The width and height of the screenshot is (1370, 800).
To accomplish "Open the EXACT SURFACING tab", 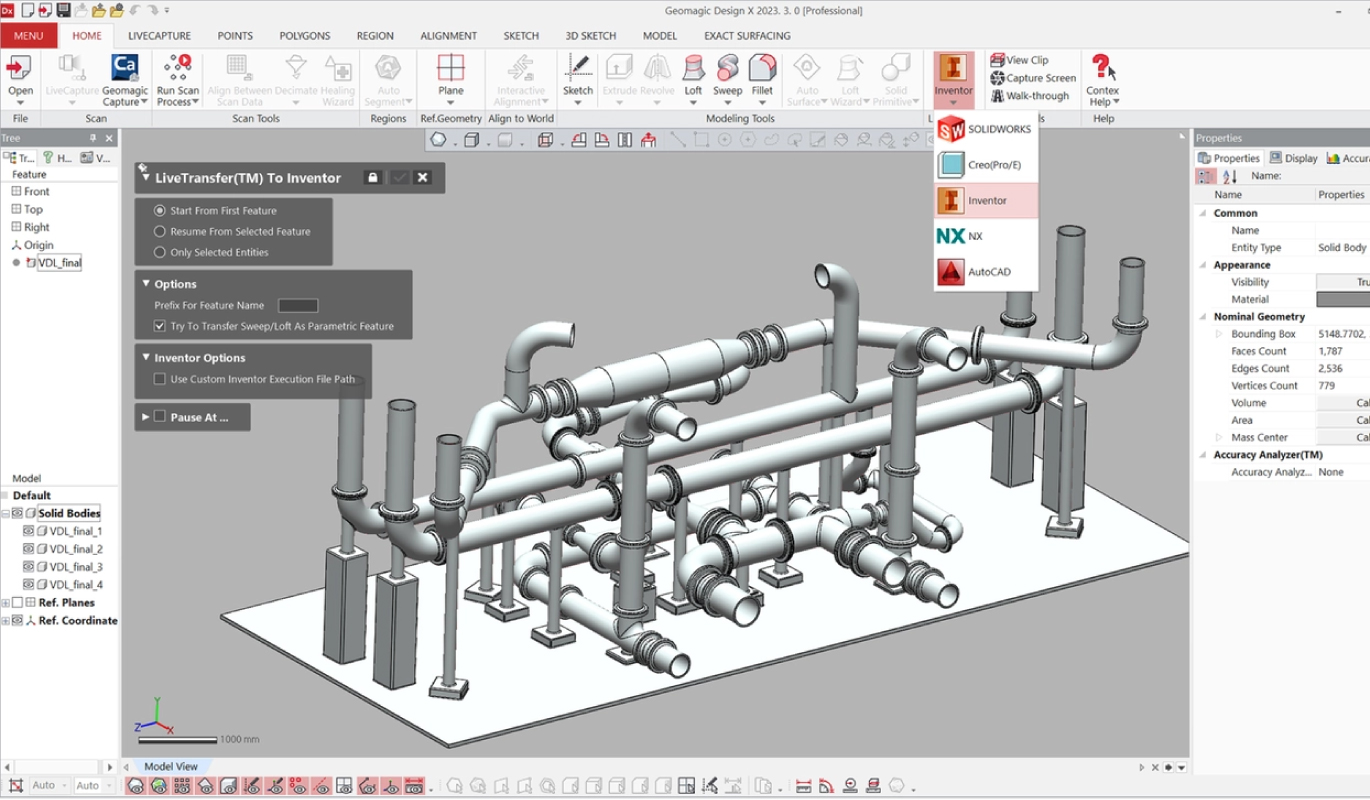I will tap(747, 36).
